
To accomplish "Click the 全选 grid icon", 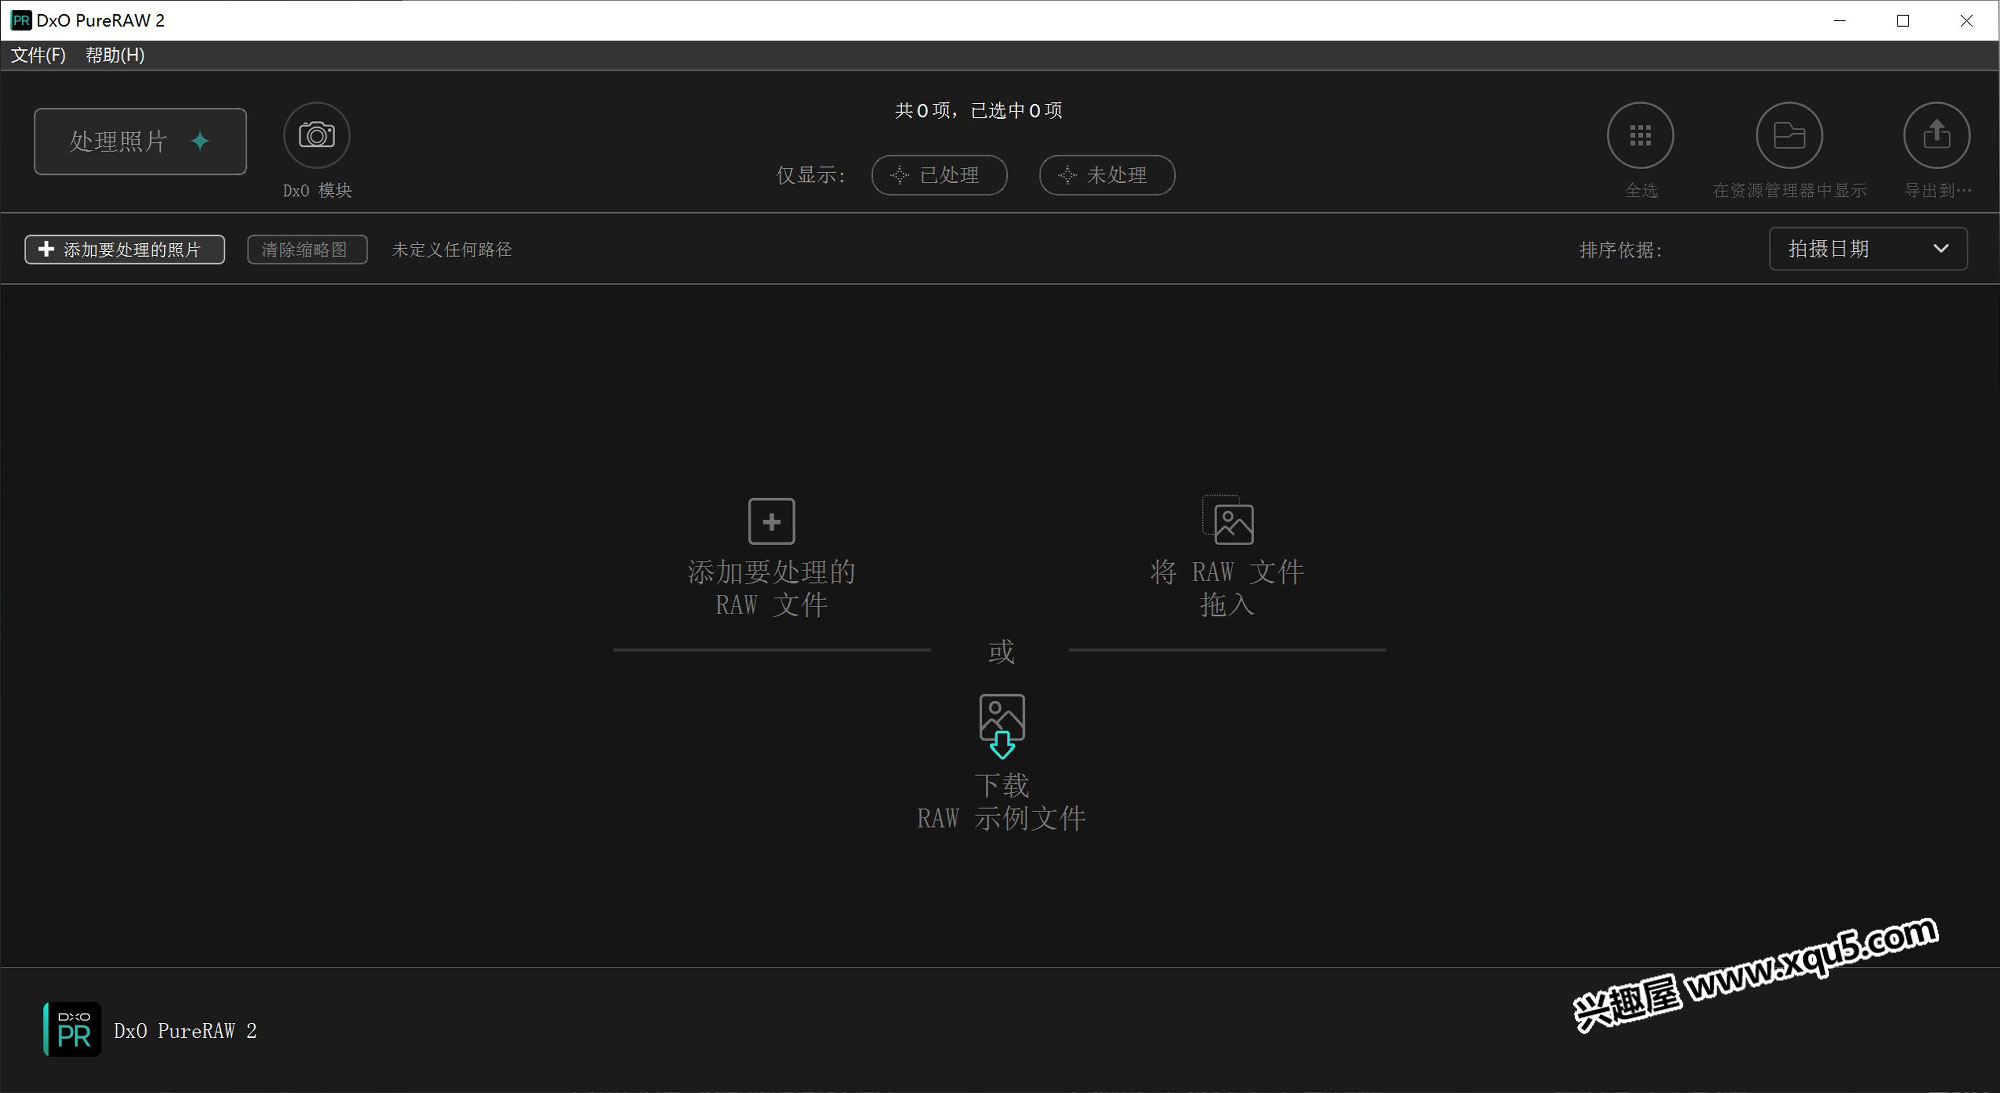I will click(1640, 135).
